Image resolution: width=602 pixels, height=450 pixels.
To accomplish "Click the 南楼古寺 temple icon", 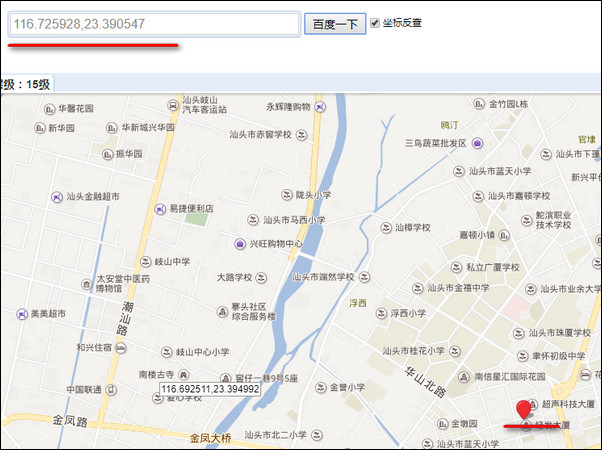I will pos(184,374).
